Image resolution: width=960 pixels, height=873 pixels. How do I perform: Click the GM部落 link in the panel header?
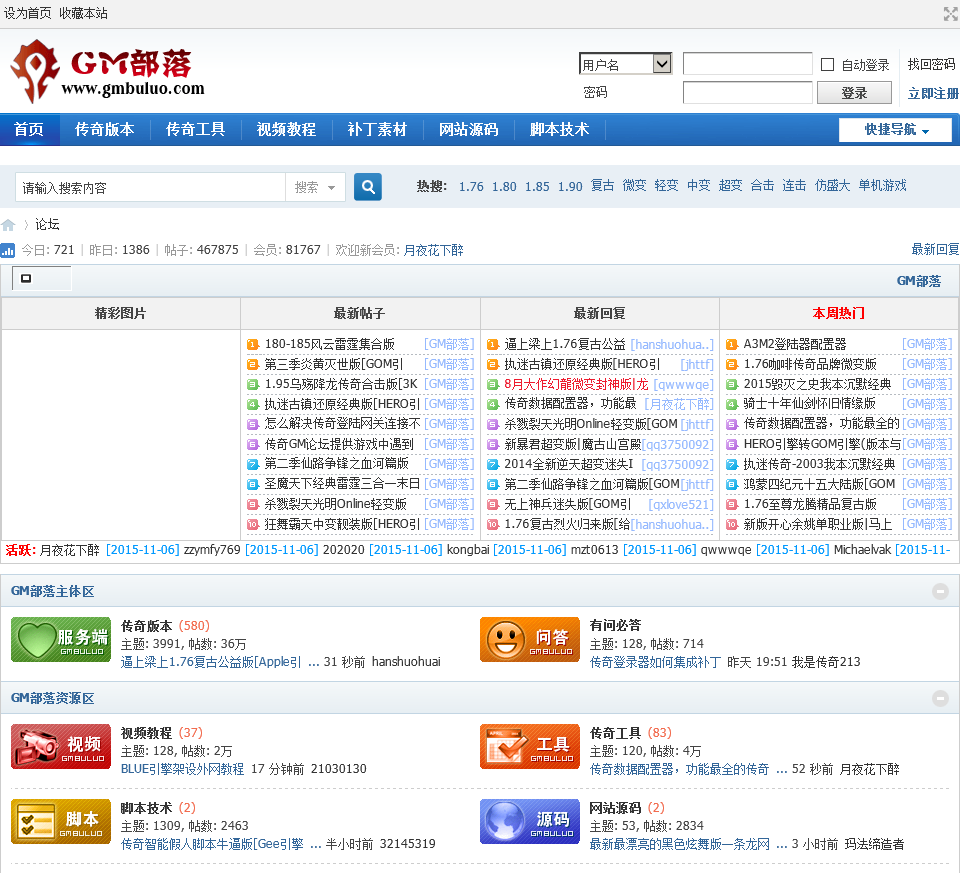[x=918, y=281]
